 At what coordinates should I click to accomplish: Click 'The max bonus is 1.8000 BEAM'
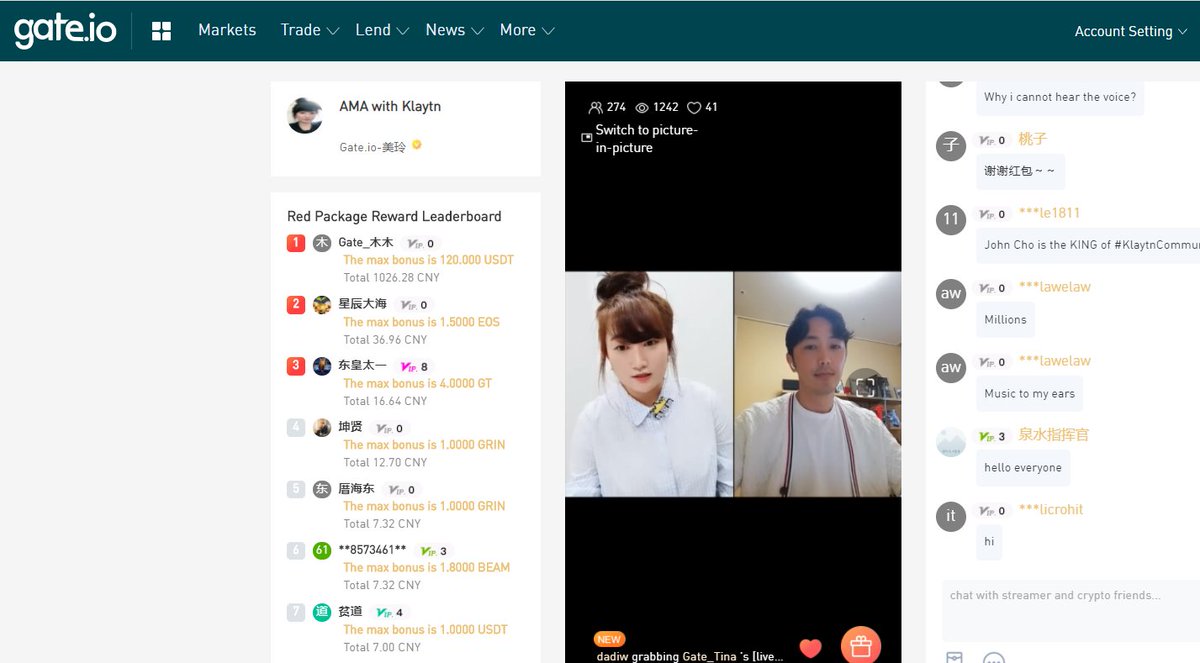427,567
